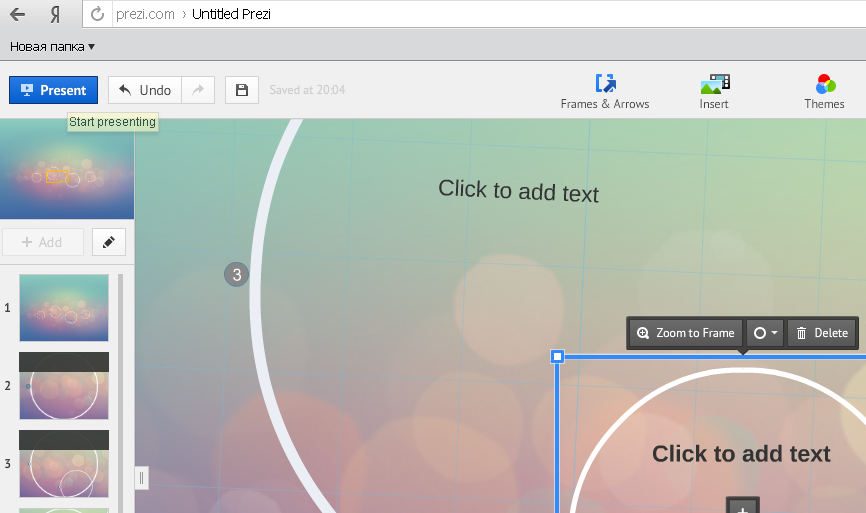The image size is (866, 513).
Task: Click the 'Saved at 20:04' status text
Action: click(x=307, y=90)
